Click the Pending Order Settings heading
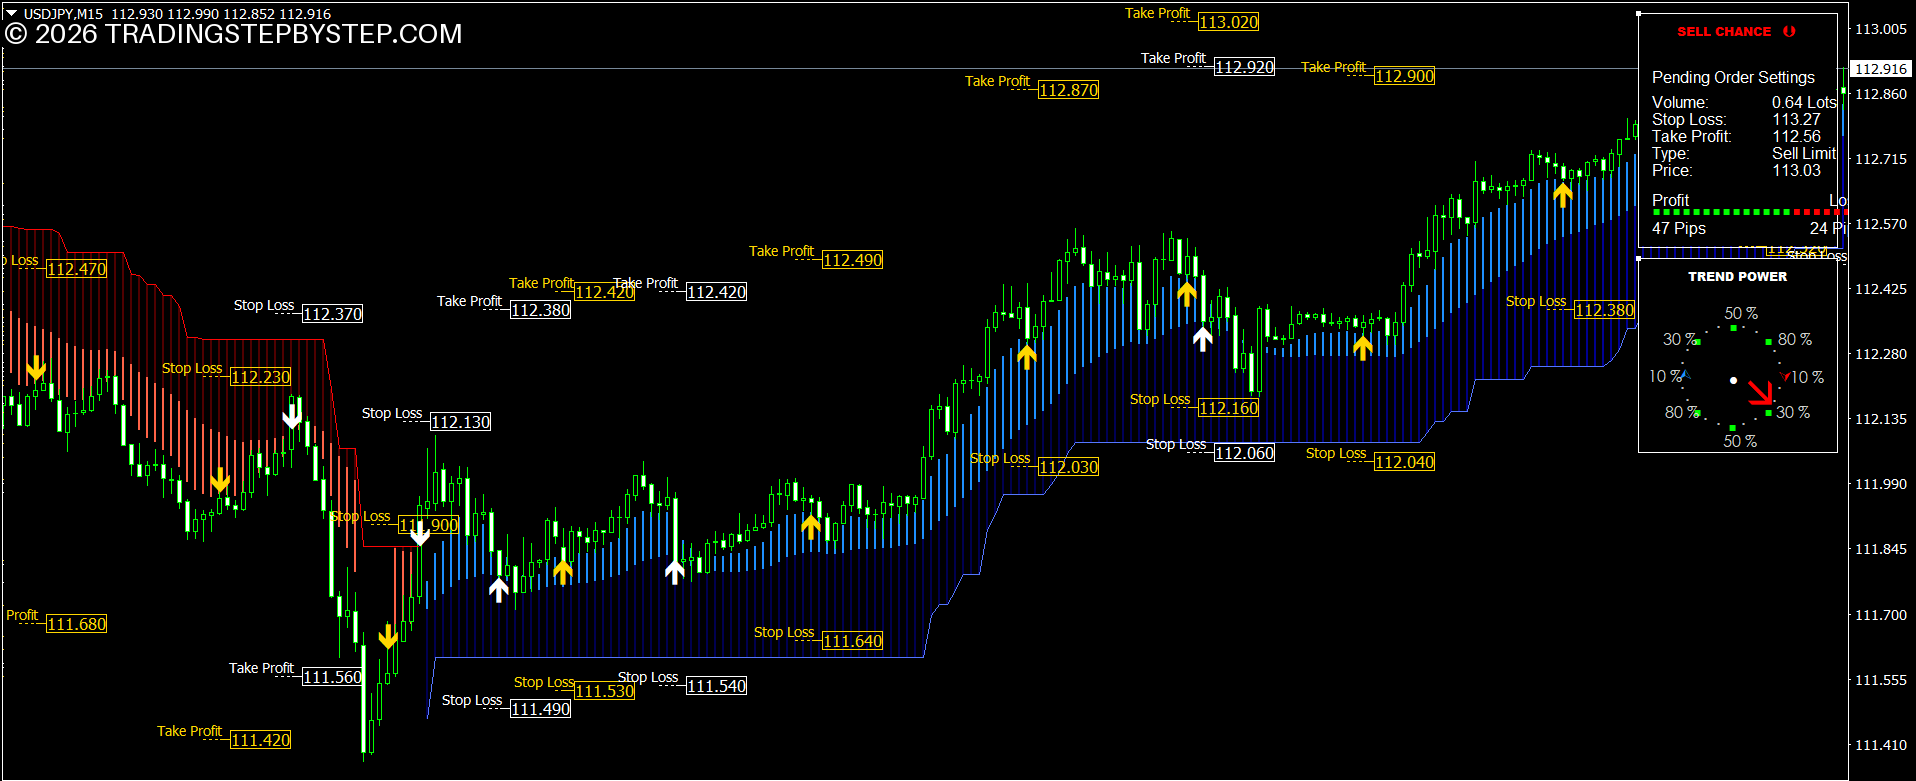 pyautogui.click(x=1733, y=77)
